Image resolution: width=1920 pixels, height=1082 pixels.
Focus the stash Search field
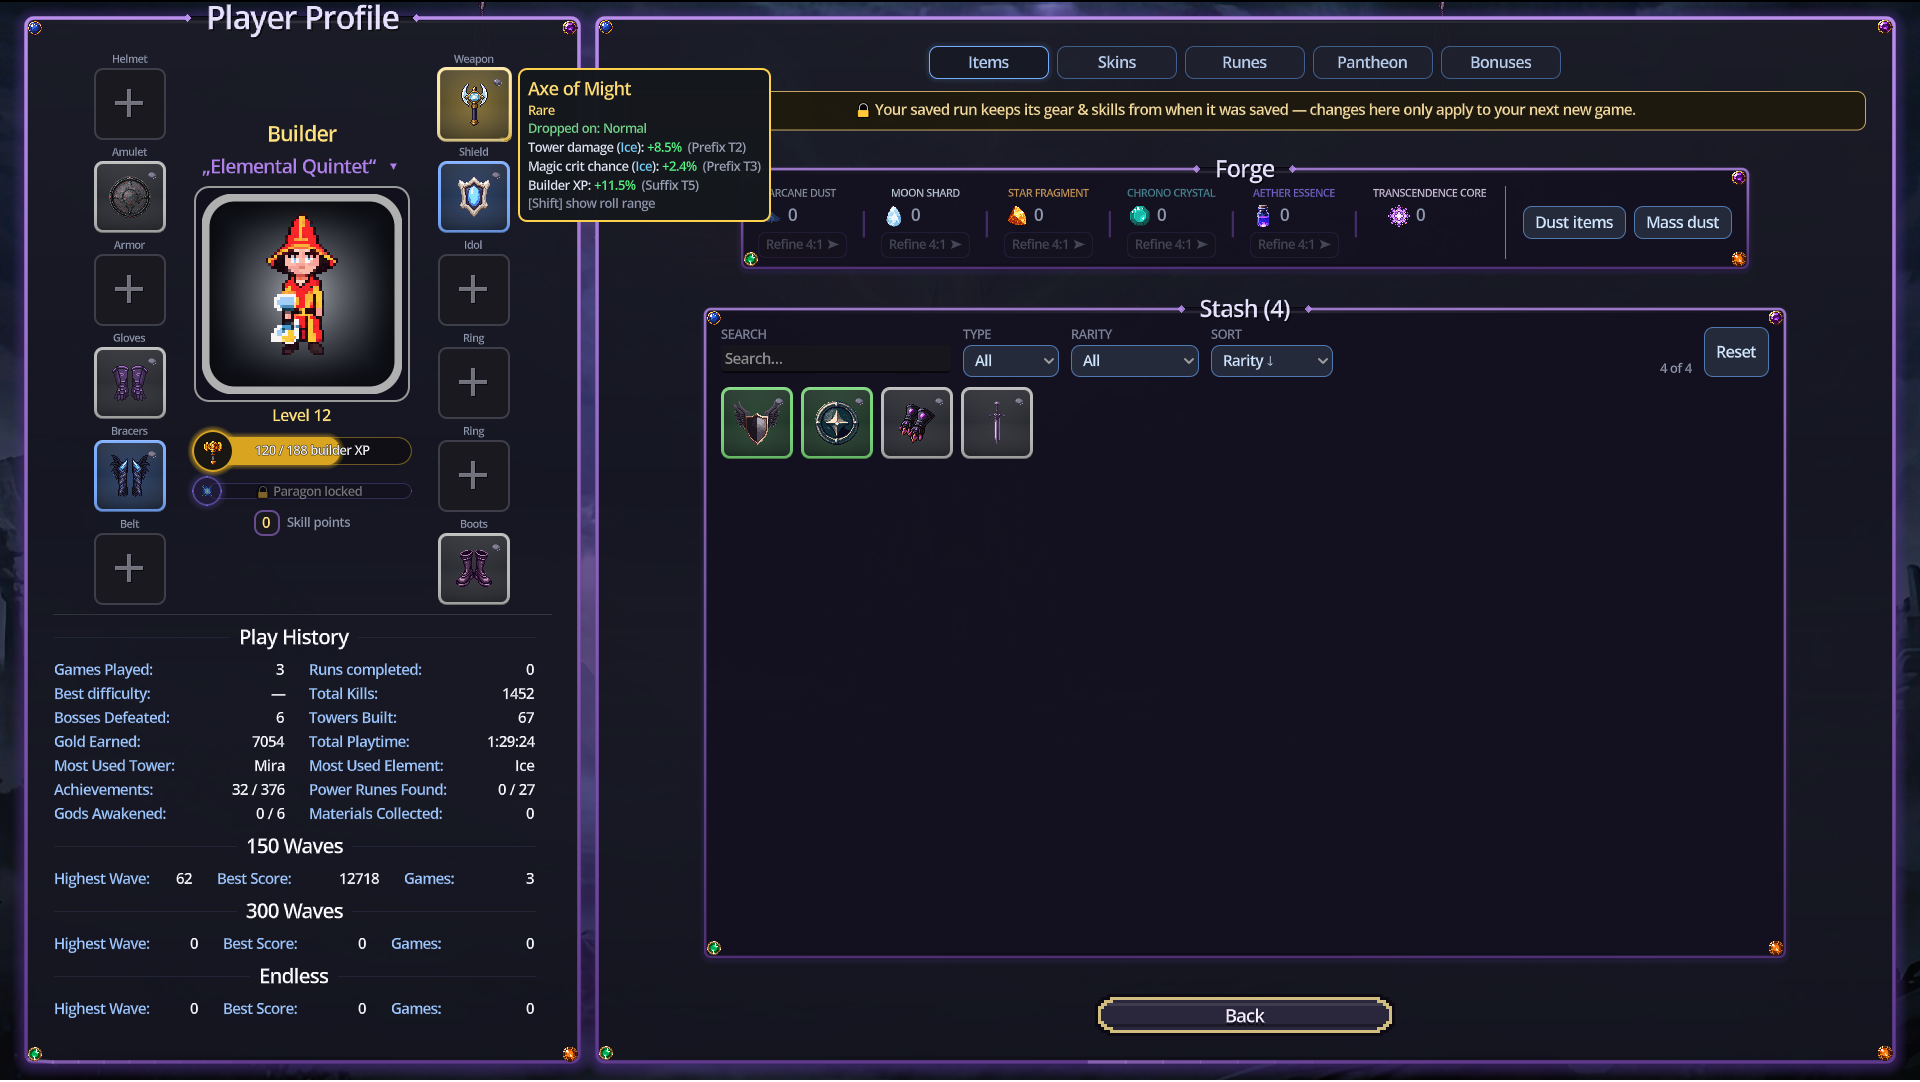point(835,359)
